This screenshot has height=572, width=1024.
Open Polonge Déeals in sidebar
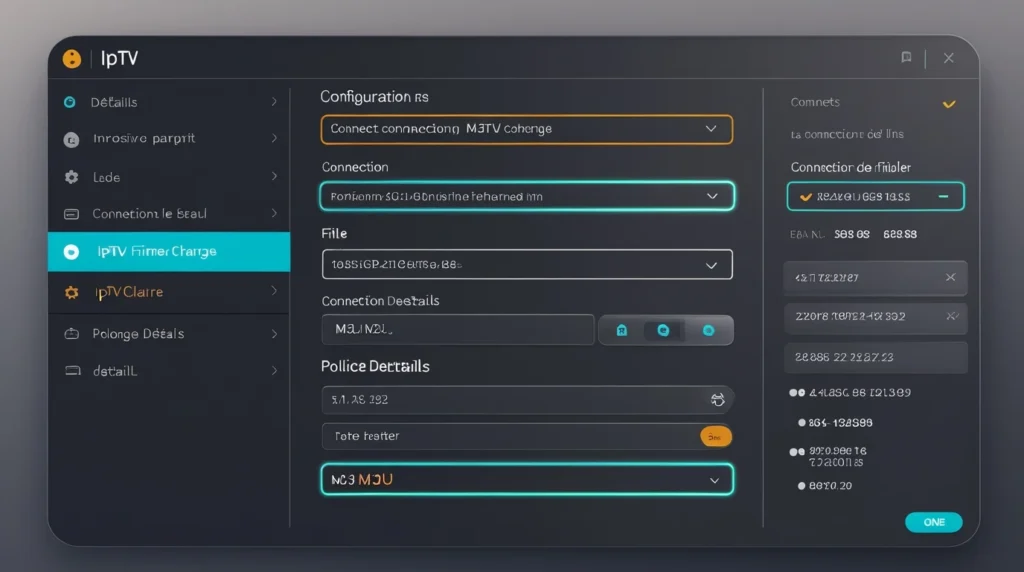169,334
